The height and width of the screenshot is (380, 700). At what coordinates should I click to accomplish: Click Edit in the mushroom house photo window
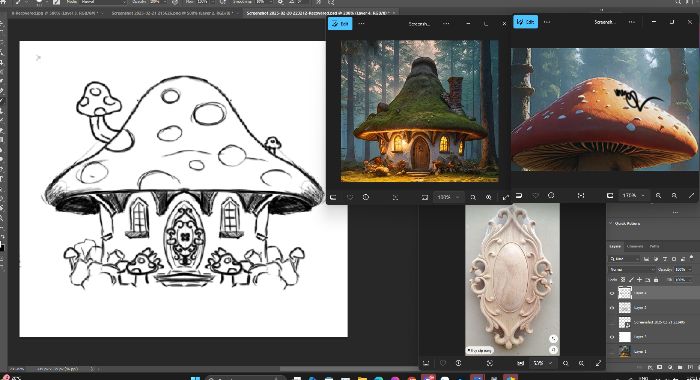point(340,24)
